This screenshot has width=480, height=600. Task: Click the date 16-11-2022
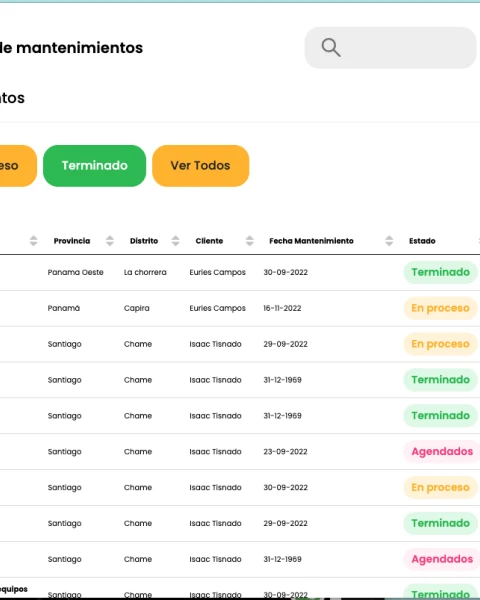282,308
